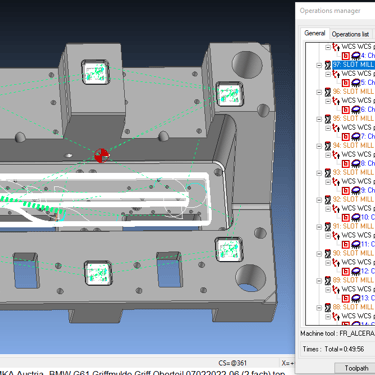Select the 96: SLOT MILL tool entry

tap(353, 92)
